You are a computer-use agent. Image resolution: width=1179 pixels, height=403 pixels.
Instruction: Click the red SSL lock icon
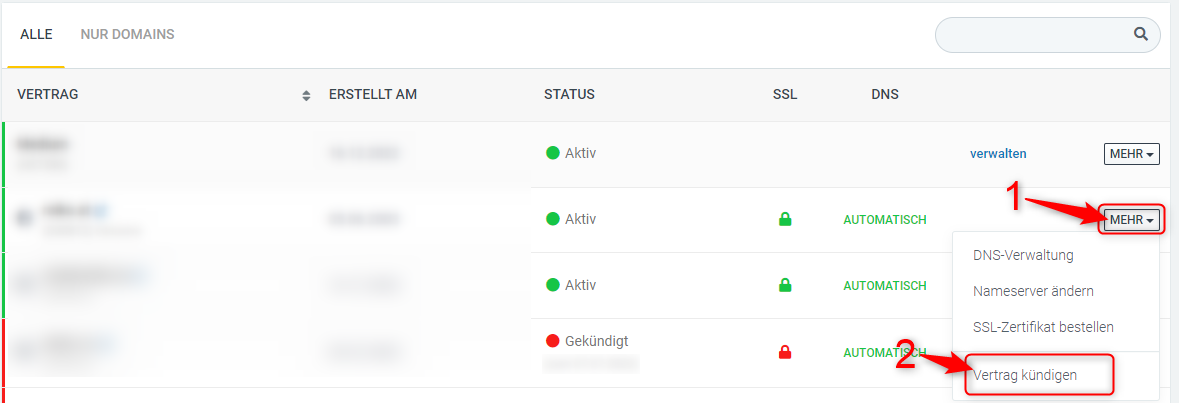pyautogui.click(x=785, y=351)
